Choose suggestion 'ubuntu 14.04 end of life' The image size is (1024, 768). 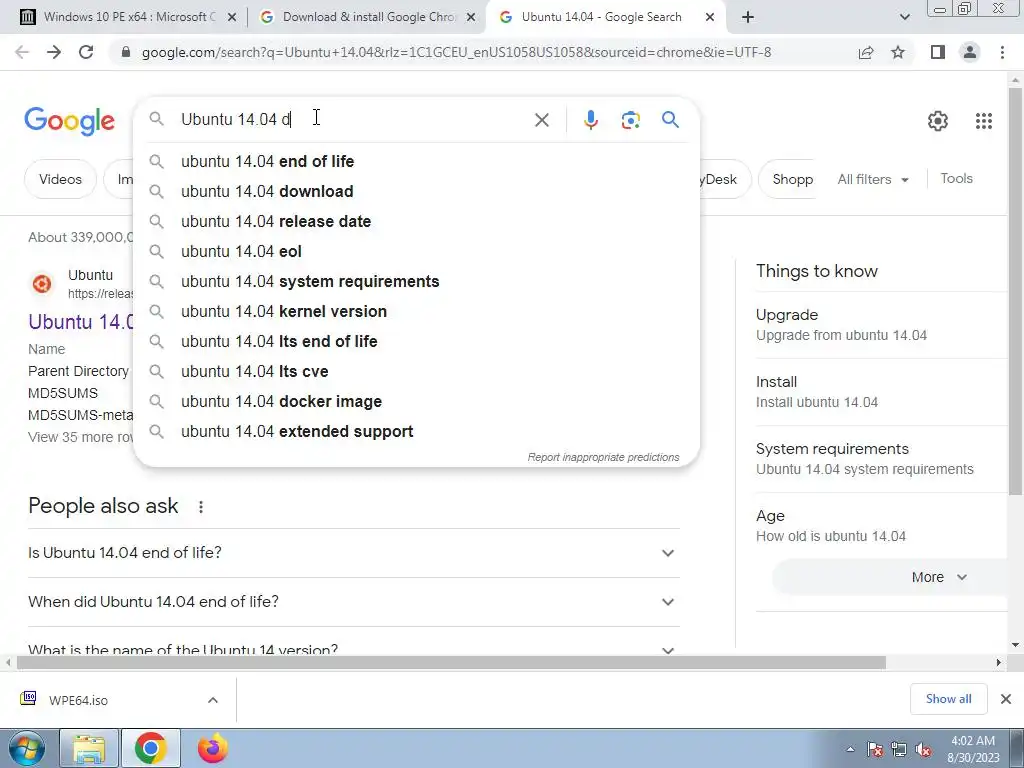pos(416,161)
